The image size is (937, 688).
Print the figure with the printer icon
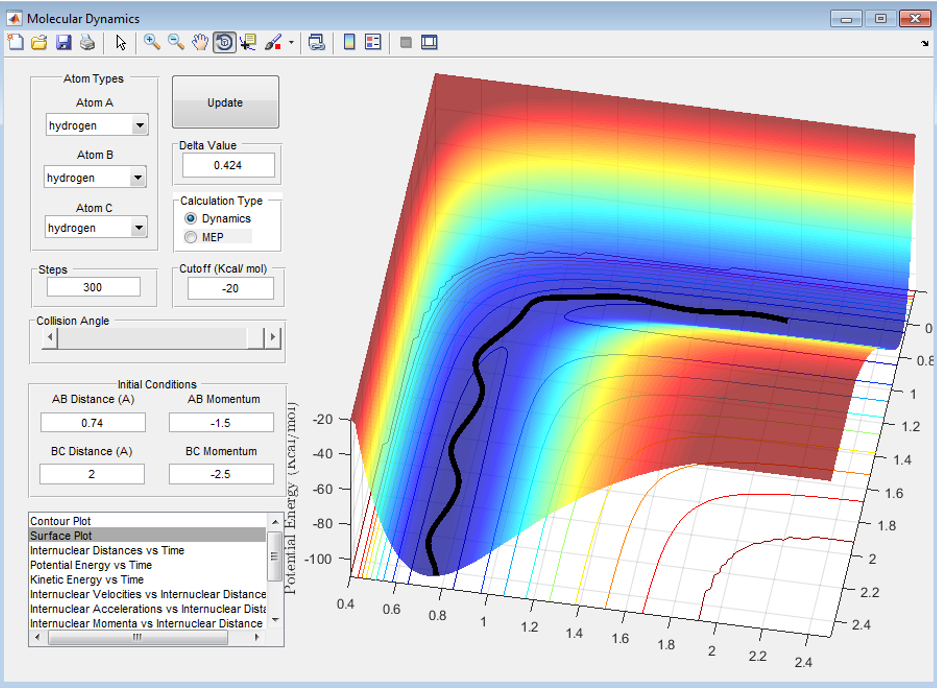(87, 42)
